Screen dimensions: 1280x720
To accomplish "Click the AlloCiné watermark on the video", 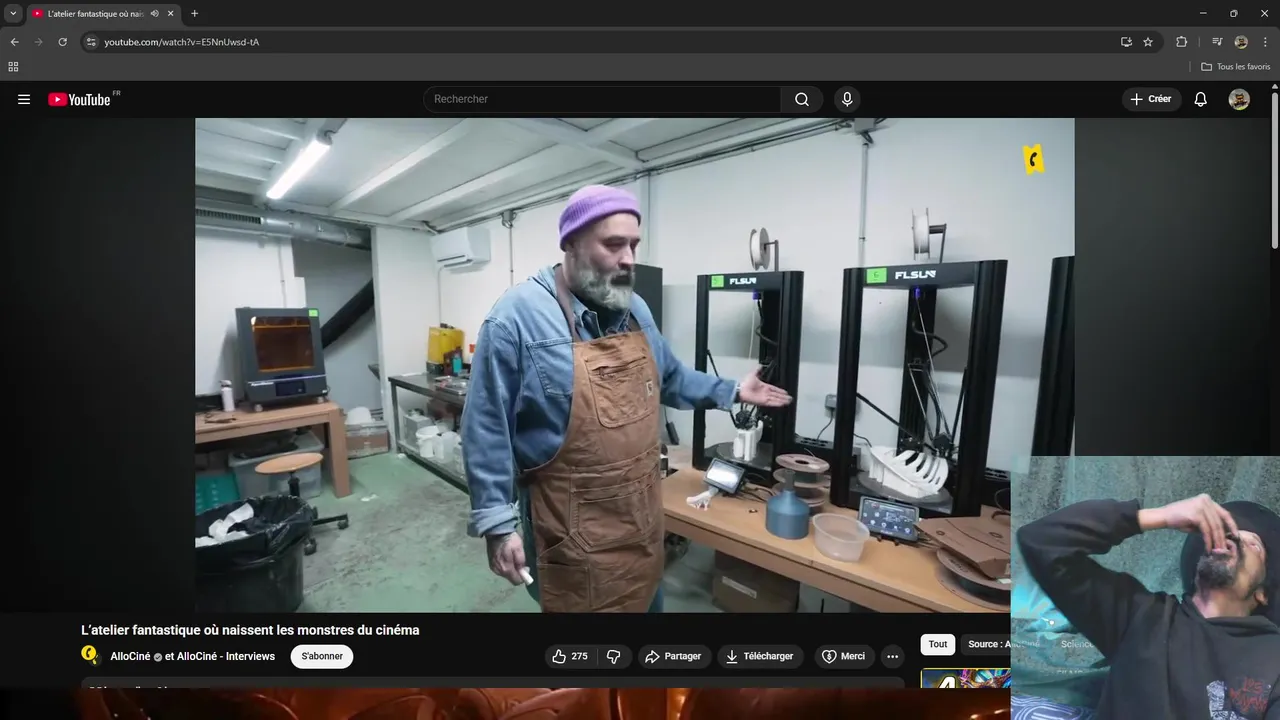I will pyautogui.click(x=1034, y=159).
